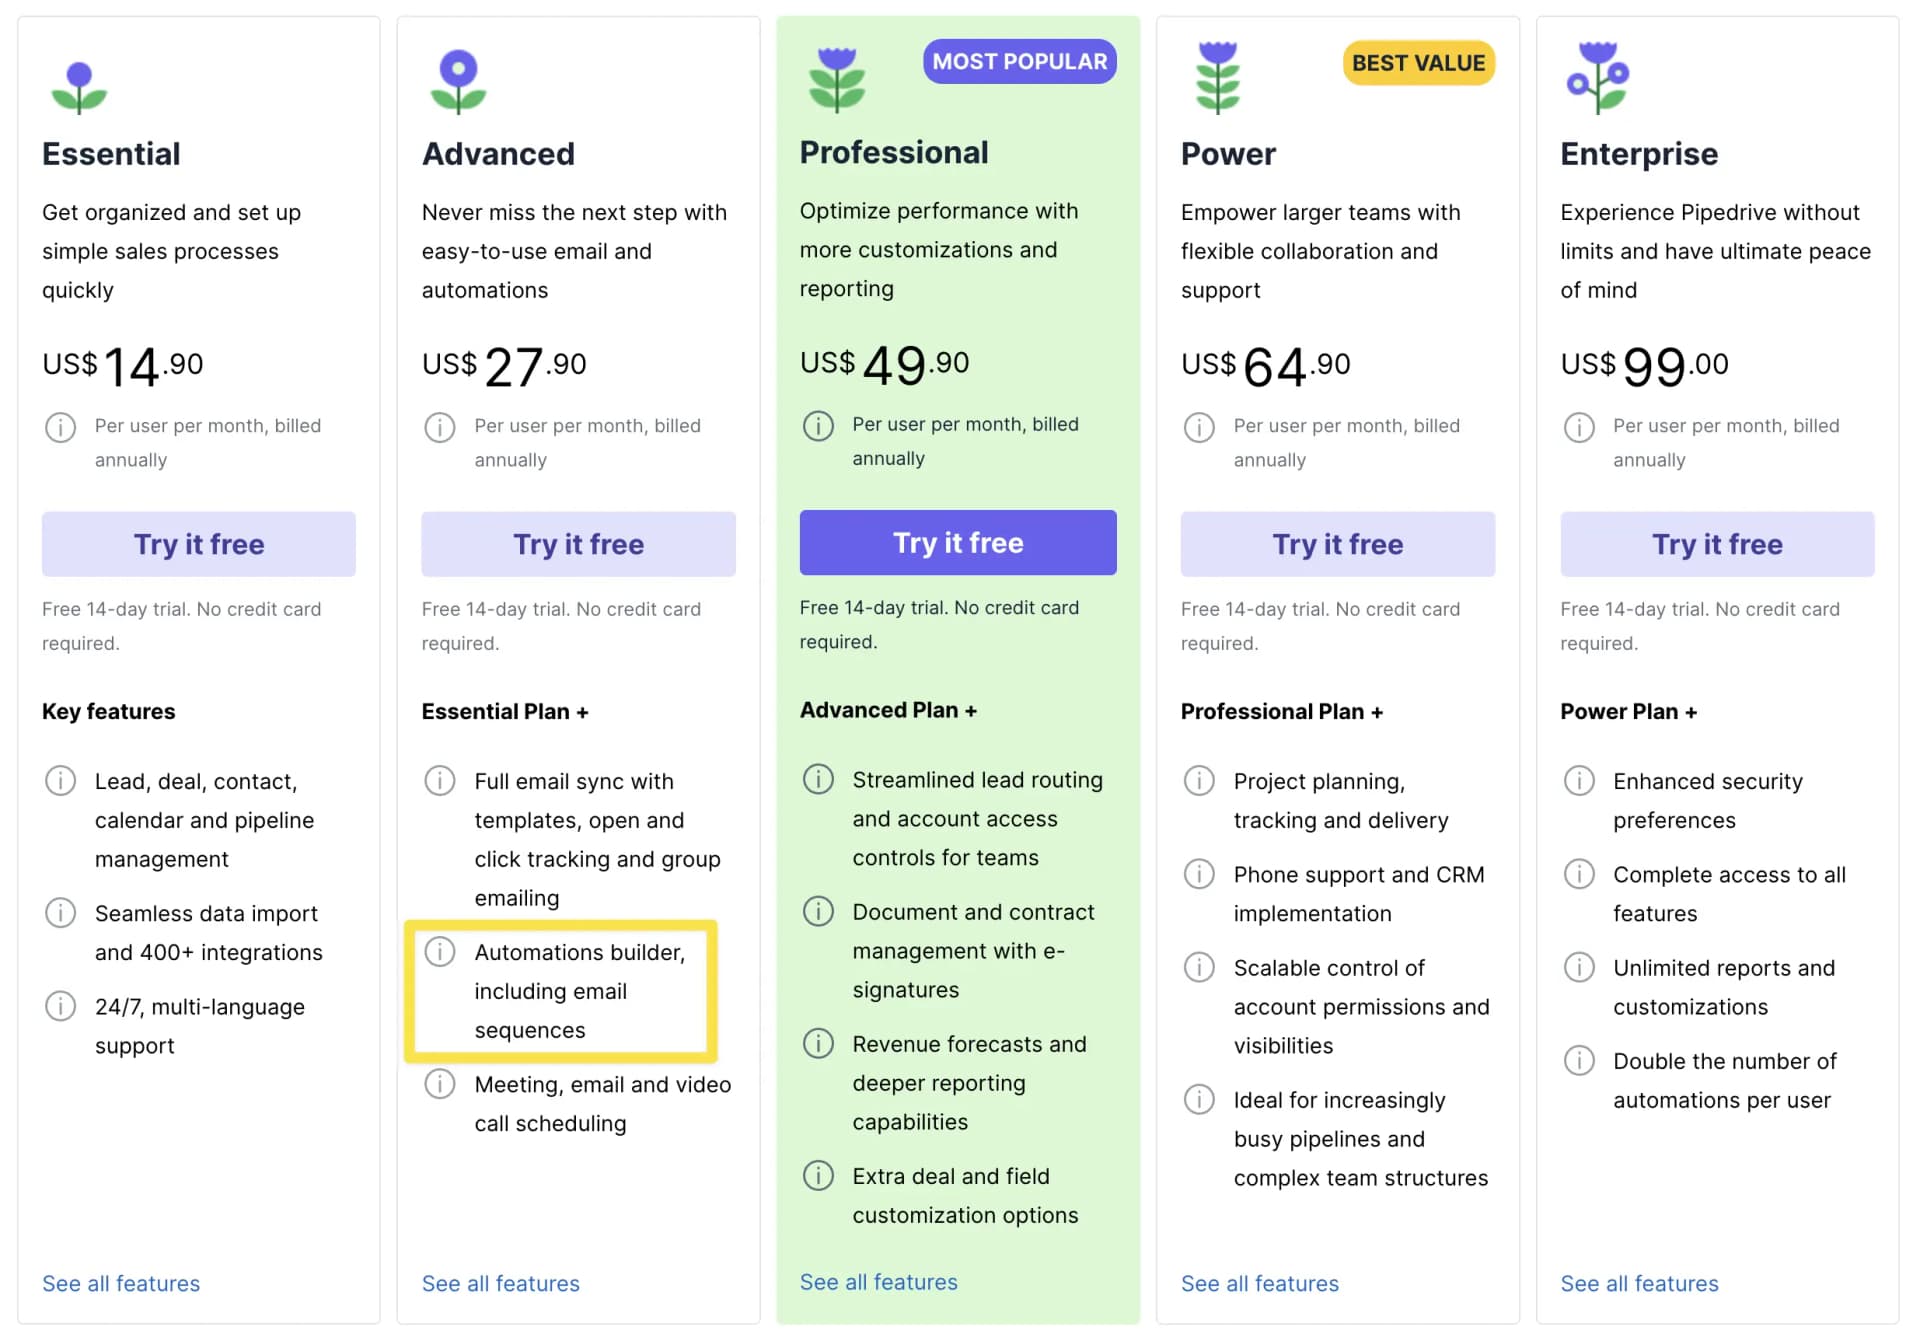Open info for Lead, deal, contact management
The image size is (1920, 1334).
click(x=60, y=780)
